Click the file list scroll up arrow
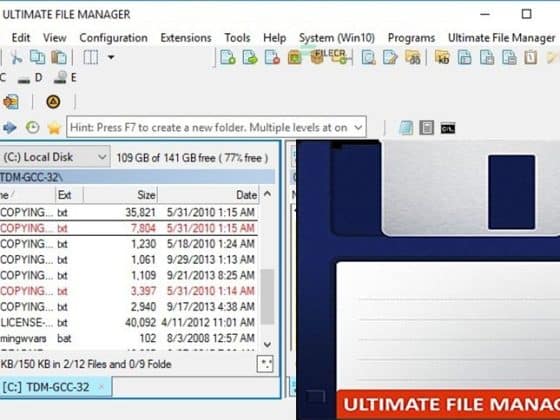The width and height of the screenshot is (560, 420). point(267,194)
